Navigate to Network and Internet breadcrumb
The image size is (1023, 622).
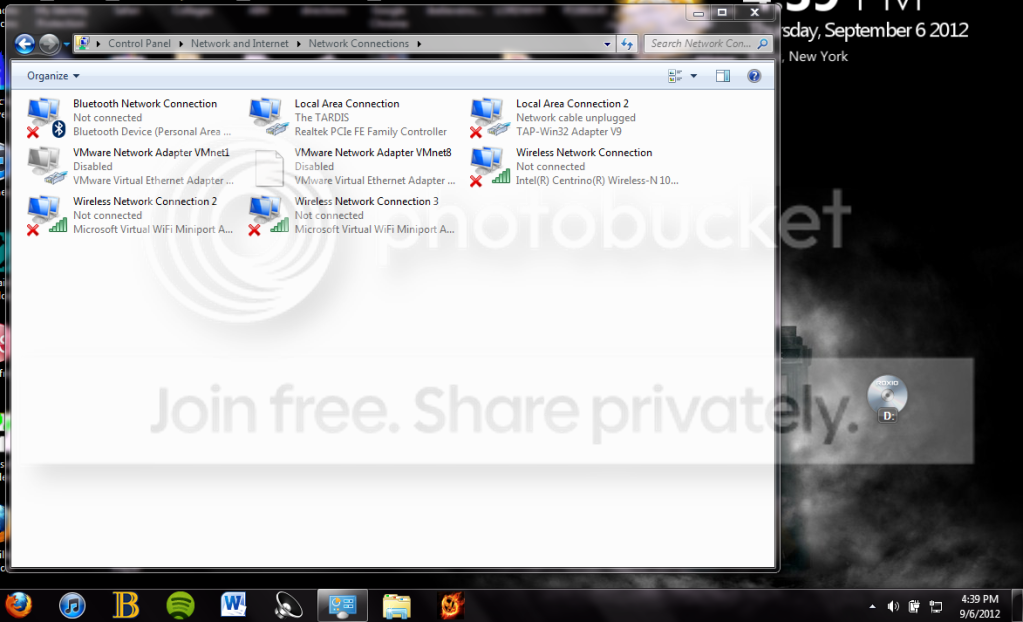239,44
